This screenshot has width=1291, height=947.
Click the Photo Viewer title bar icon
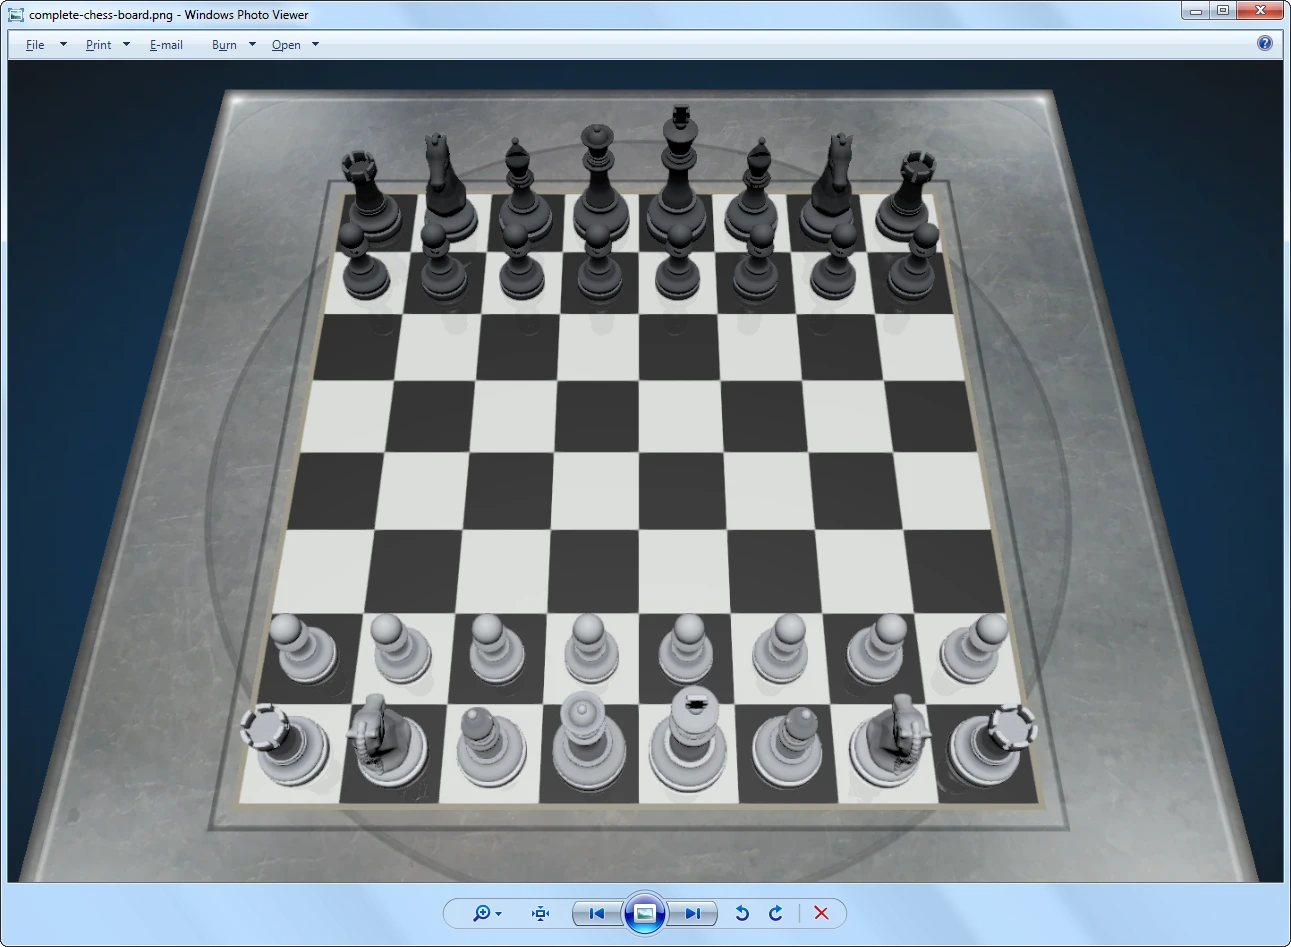tap(15, 14)
